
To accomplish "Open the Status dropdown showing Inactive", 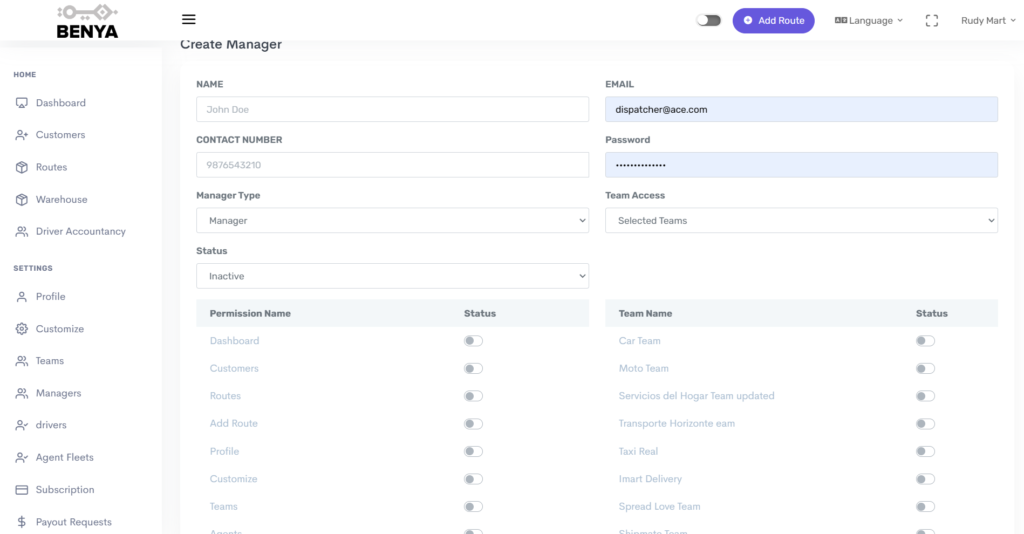I will click(392, 276).
